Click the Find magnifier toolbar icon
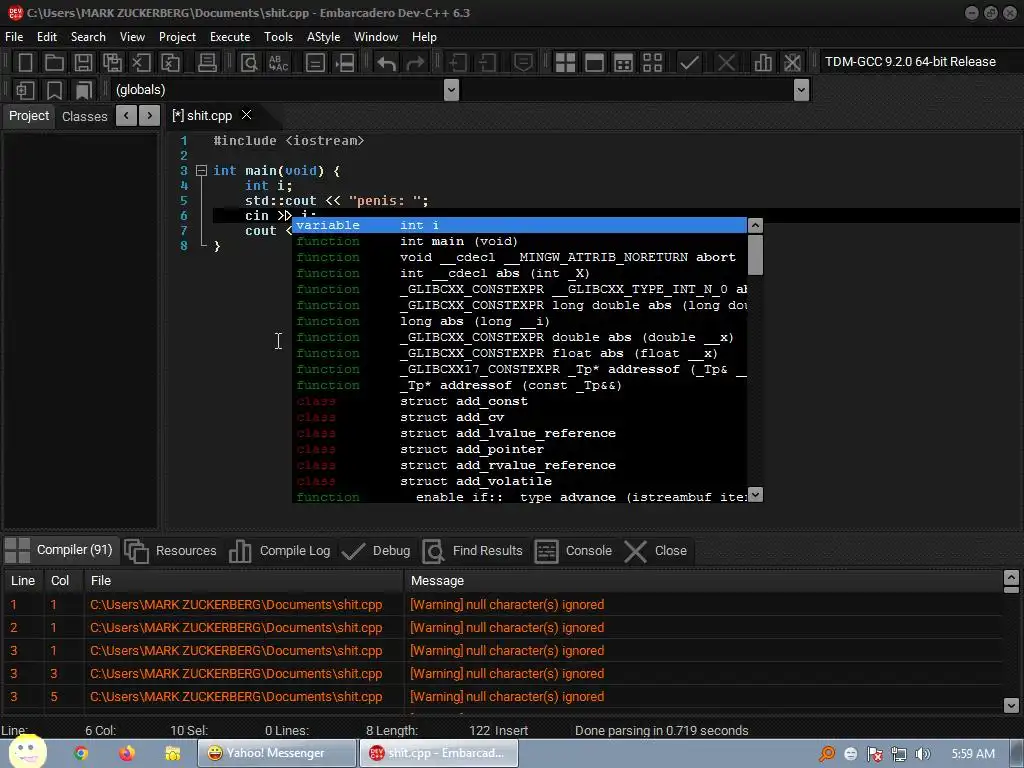 coord(249,63)
